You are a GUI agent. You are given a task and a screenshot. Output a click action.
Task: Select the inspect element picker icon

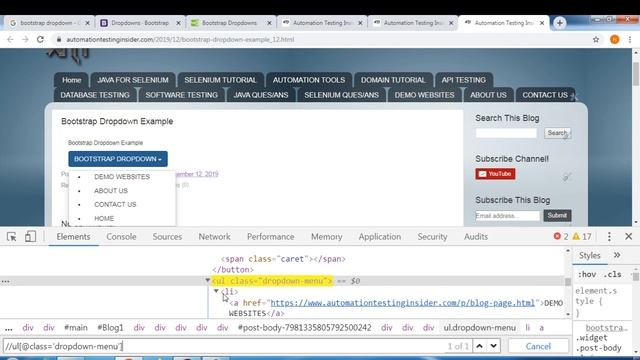coord(11,237)
